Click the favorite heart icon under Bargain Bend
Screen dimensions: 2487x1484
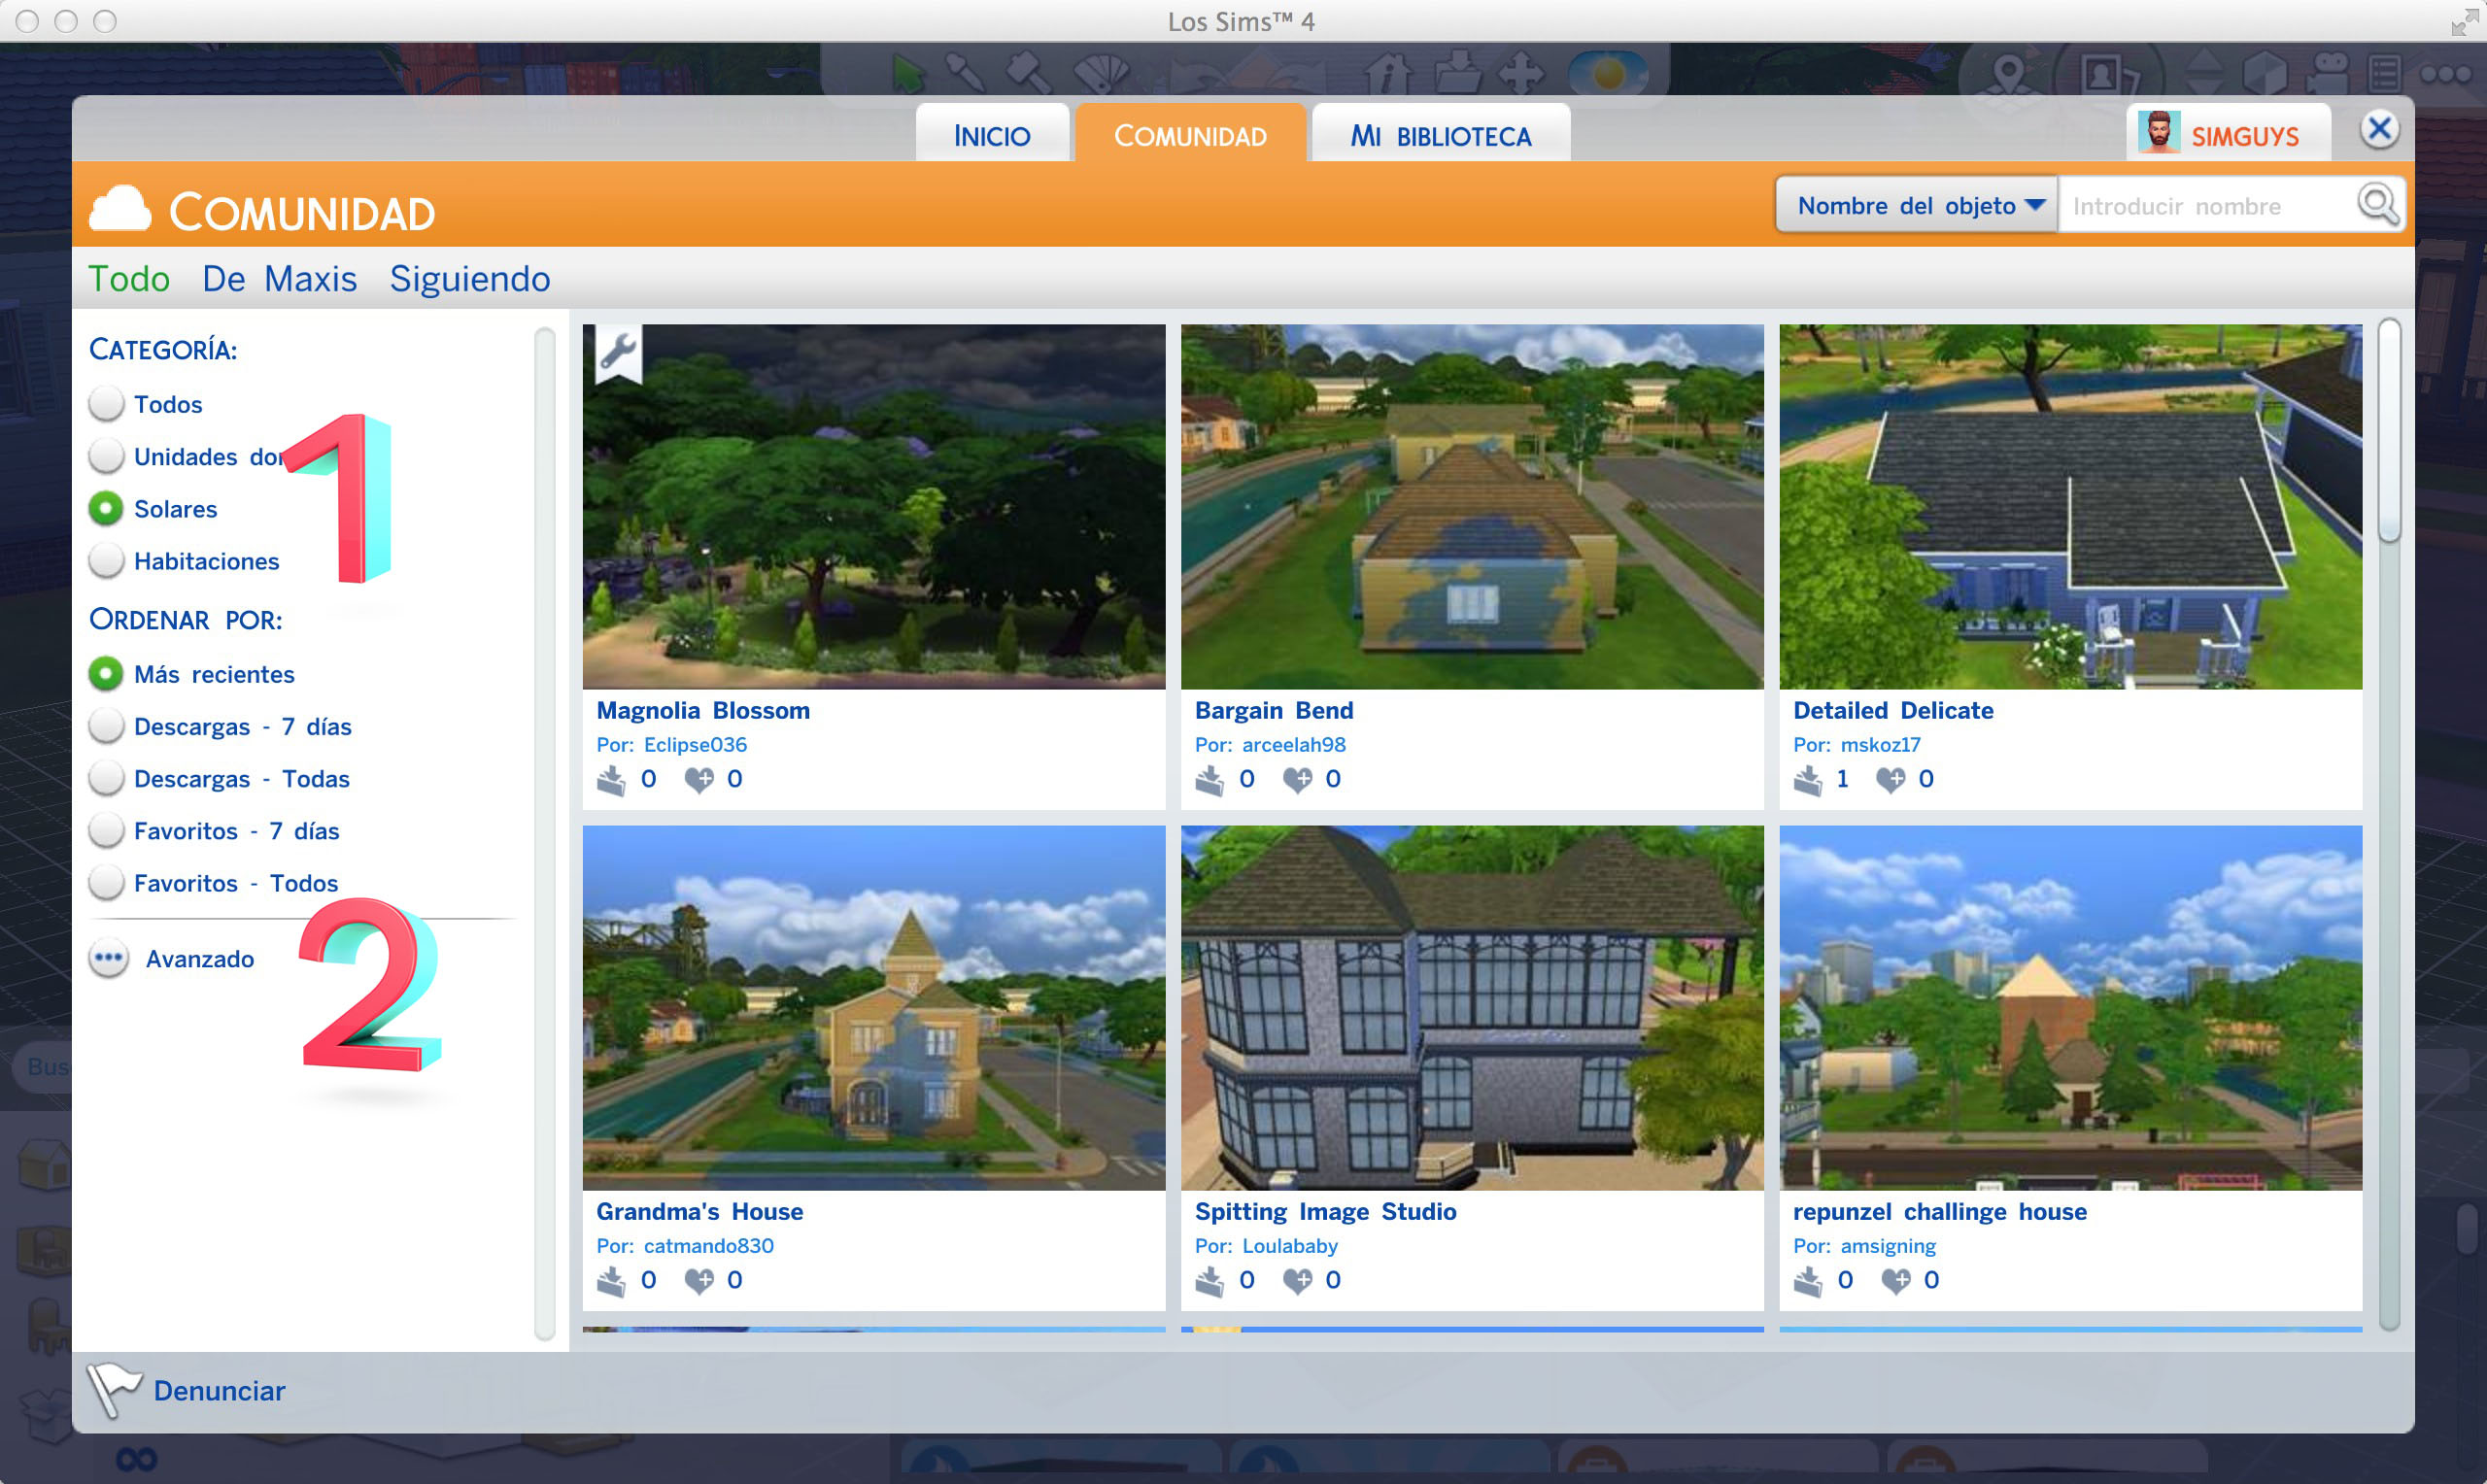(1298, 779)
